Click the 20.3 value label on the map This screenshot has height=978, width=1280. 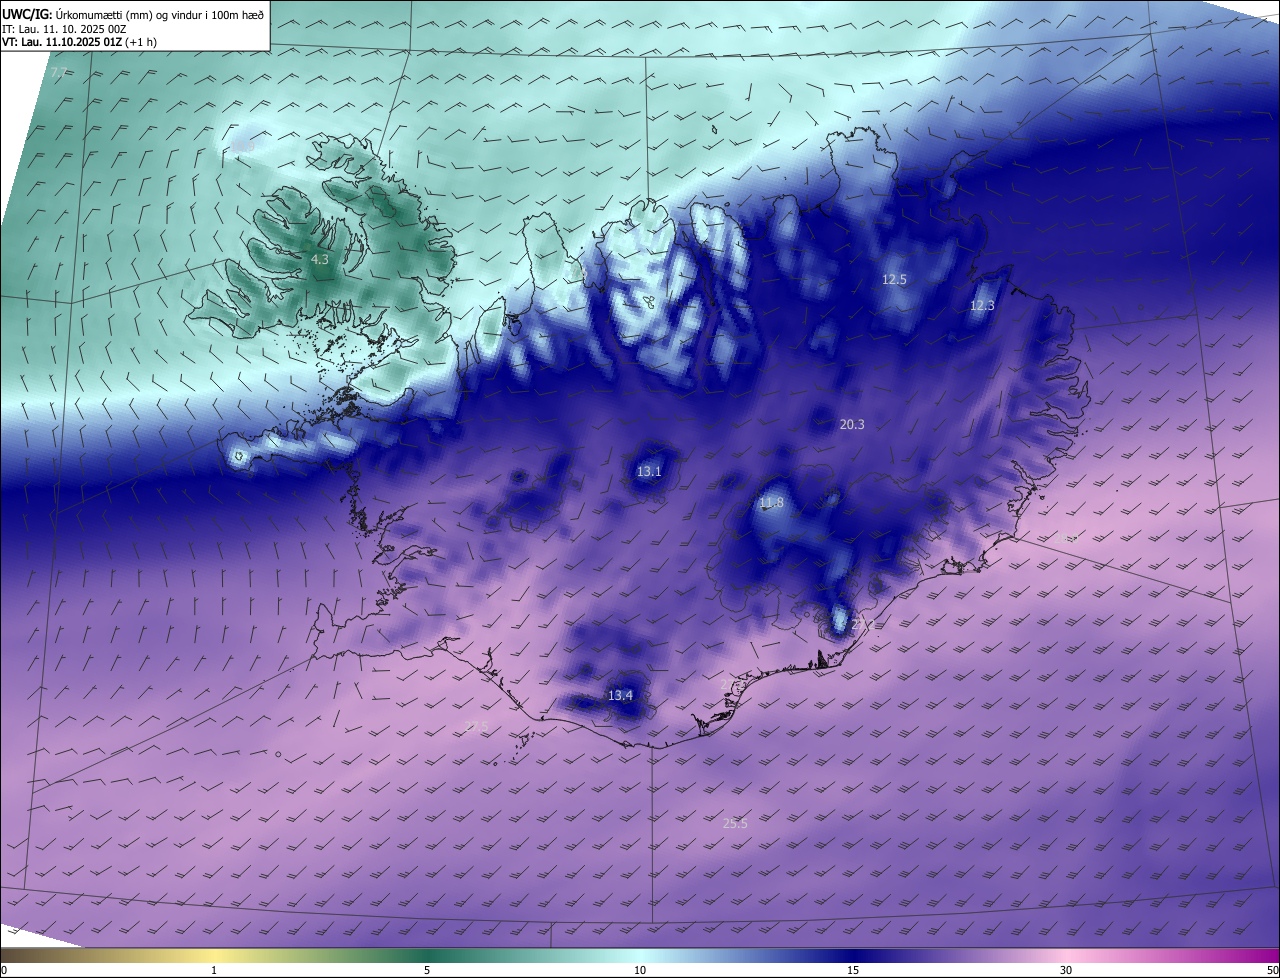852,425
